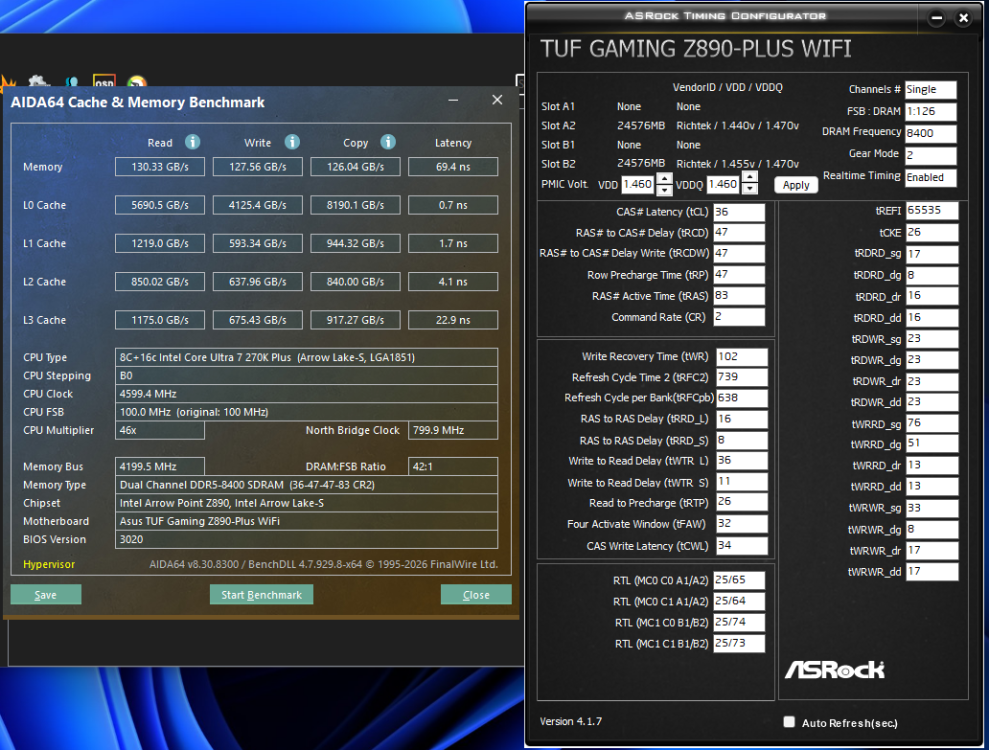The width and height of the screenshot is (989, 750).
Task: Click the yellow Hypervisor label
Action: point(49,564)
